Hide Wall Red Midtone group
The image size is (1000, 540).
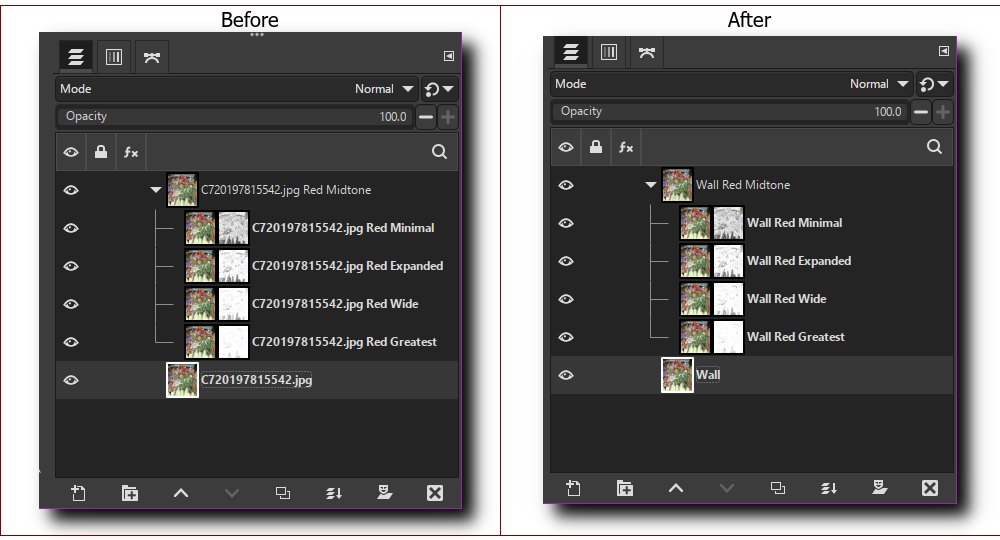pos(566,185)
